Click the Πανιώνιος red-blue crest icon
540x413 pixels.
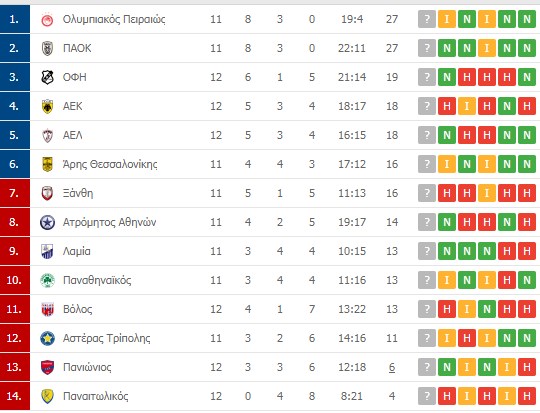click(48, 367)
